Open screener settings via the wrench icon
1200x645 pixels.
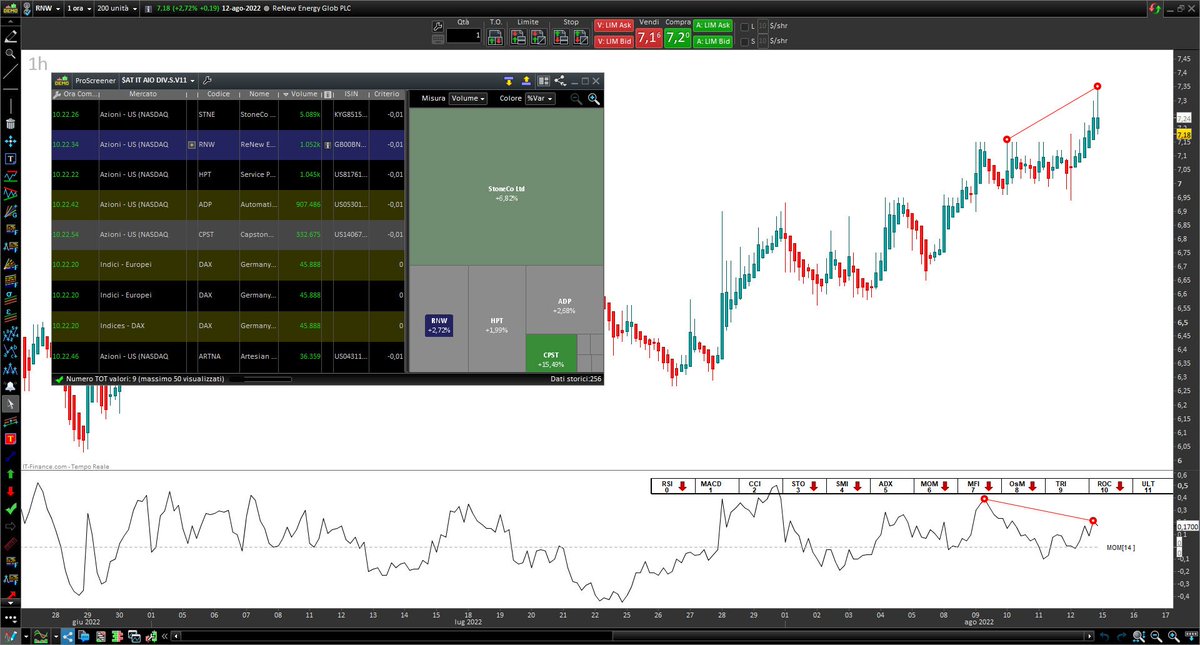coord(207,80)
